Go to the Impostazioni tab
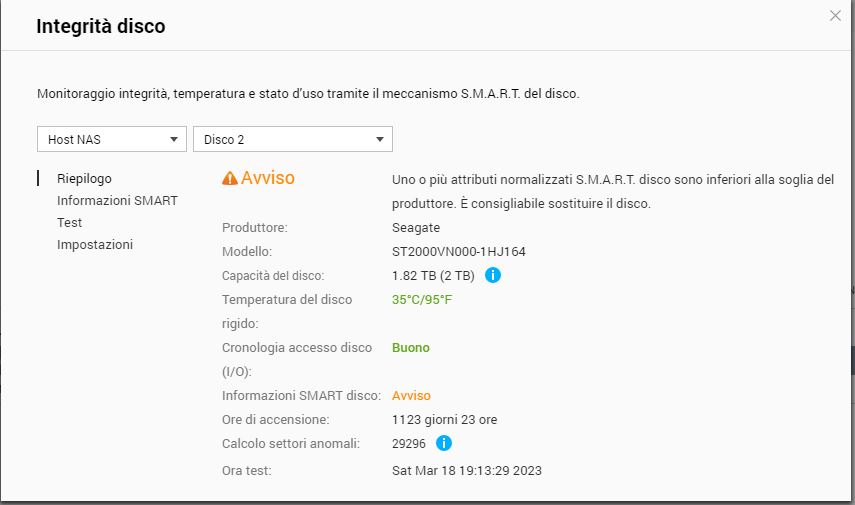The image size is (855, 505). tap(95, 245)
